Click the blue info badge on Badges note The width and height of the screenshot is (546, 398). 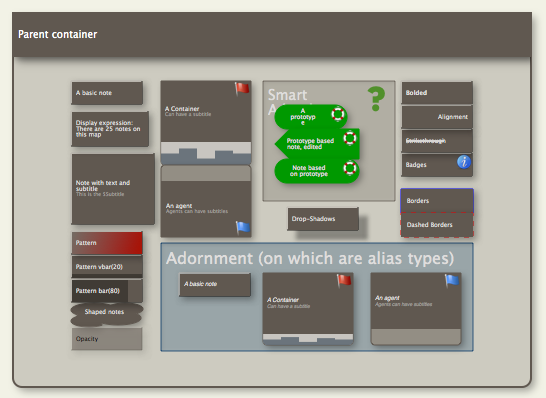coord(464,162)
